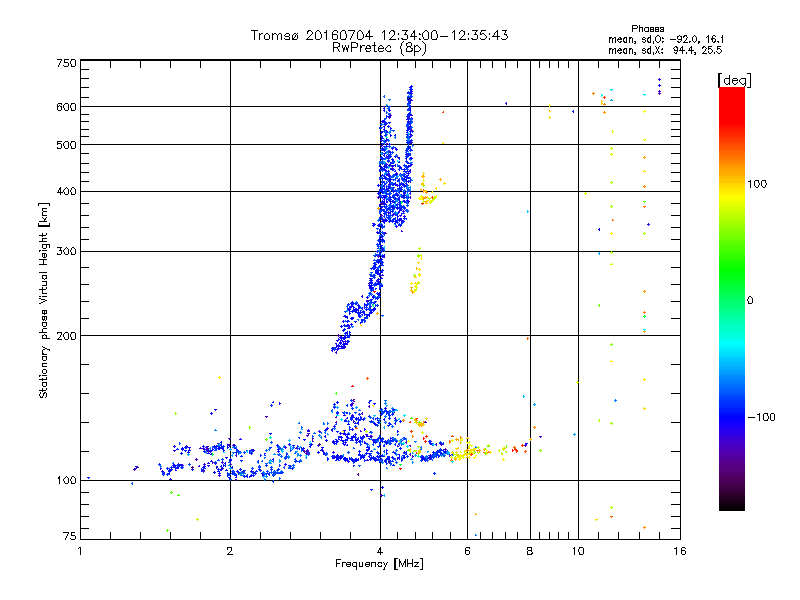
Task: Click the y-axis tick label '300'
Action: (x=66, y=251)
